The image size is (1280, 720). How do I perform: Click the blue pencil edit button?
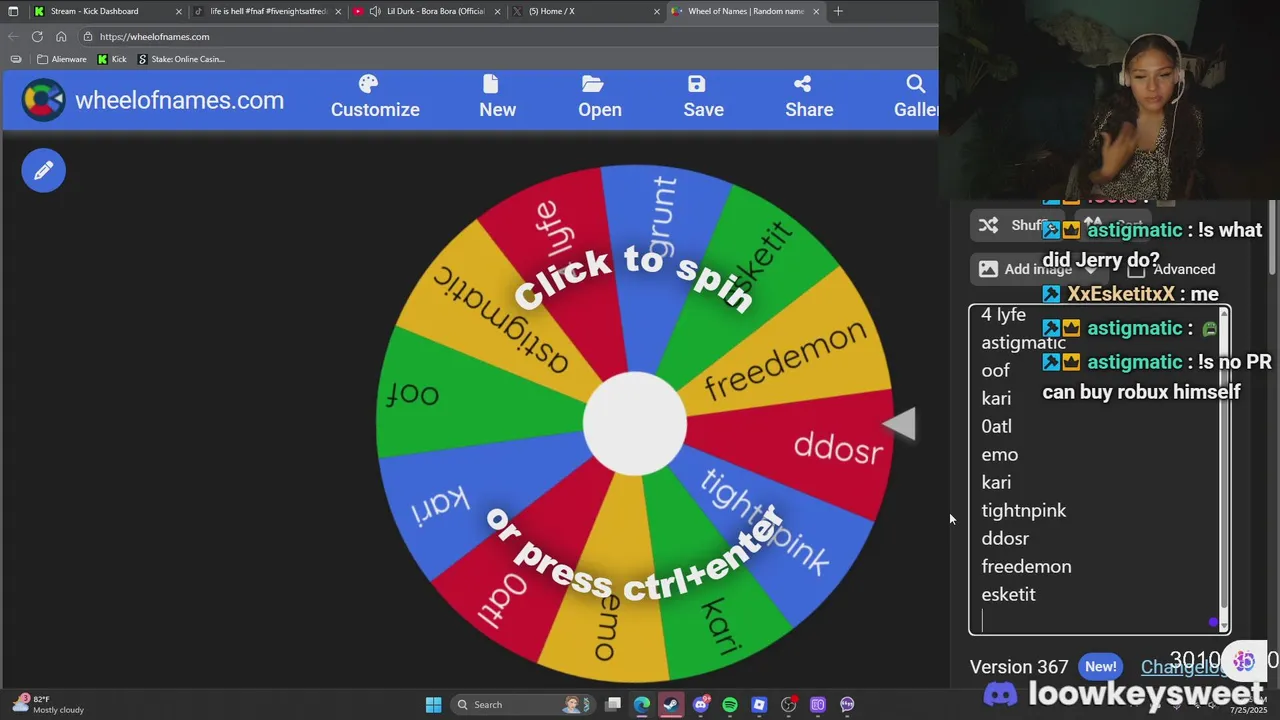click(43, 171)
